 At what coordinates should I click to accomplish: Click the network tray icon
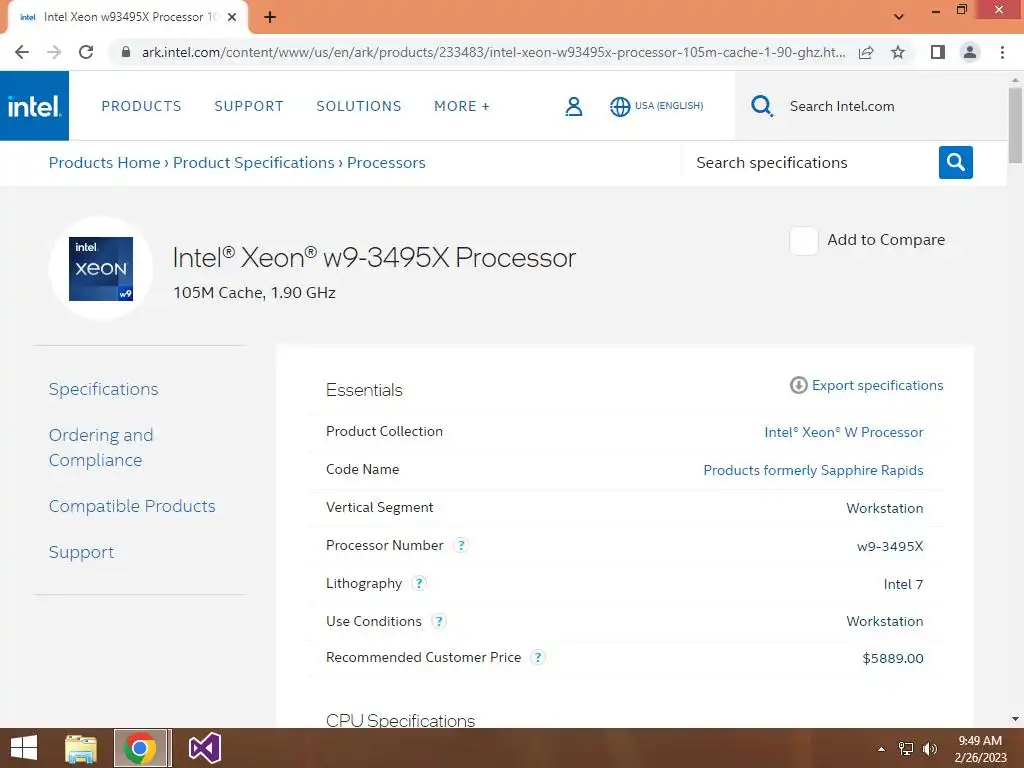point(906,749)
